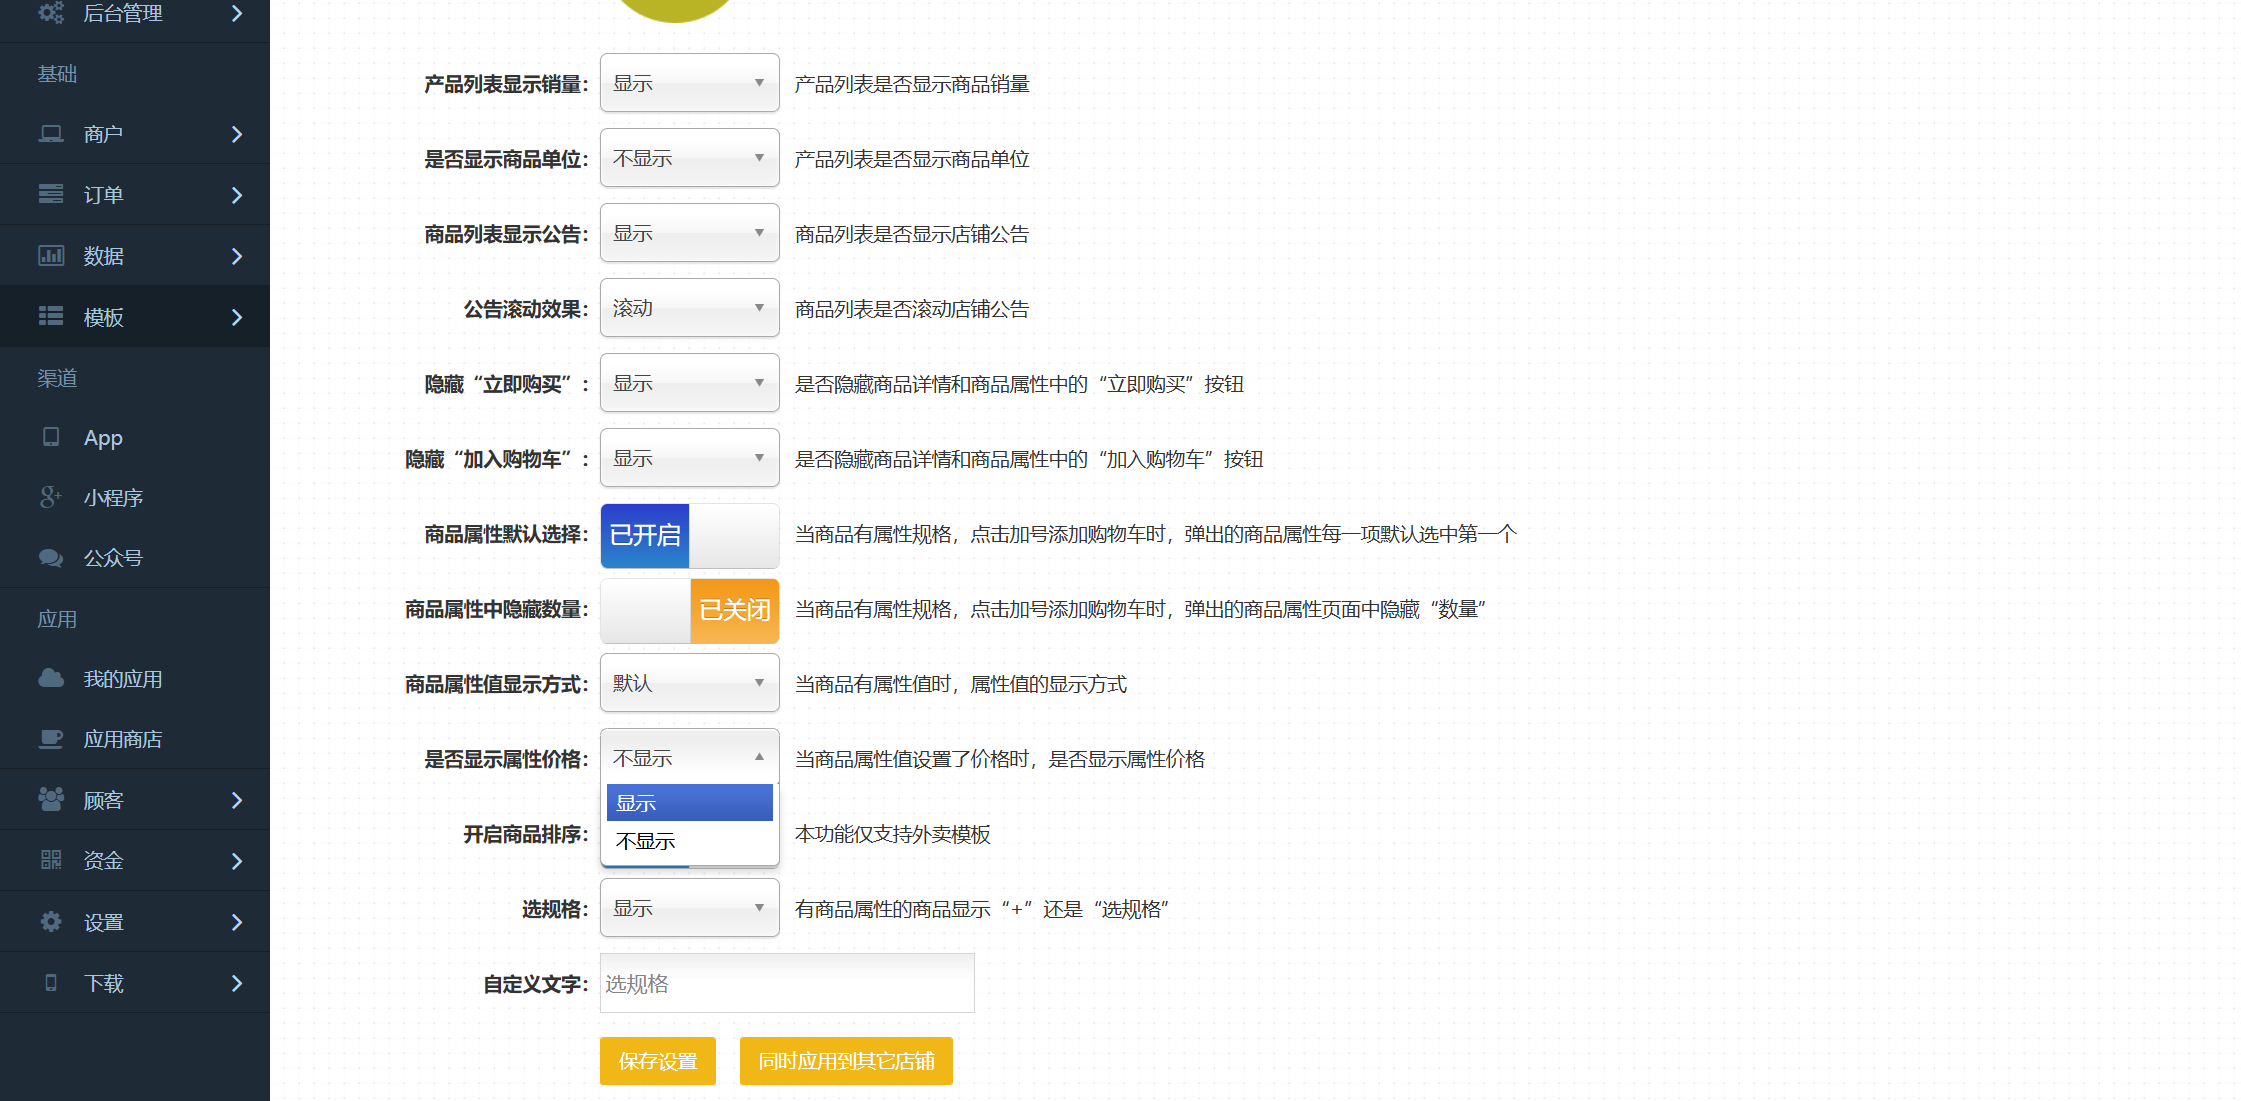Open 产品列表显示销量 dropdown

689,83
